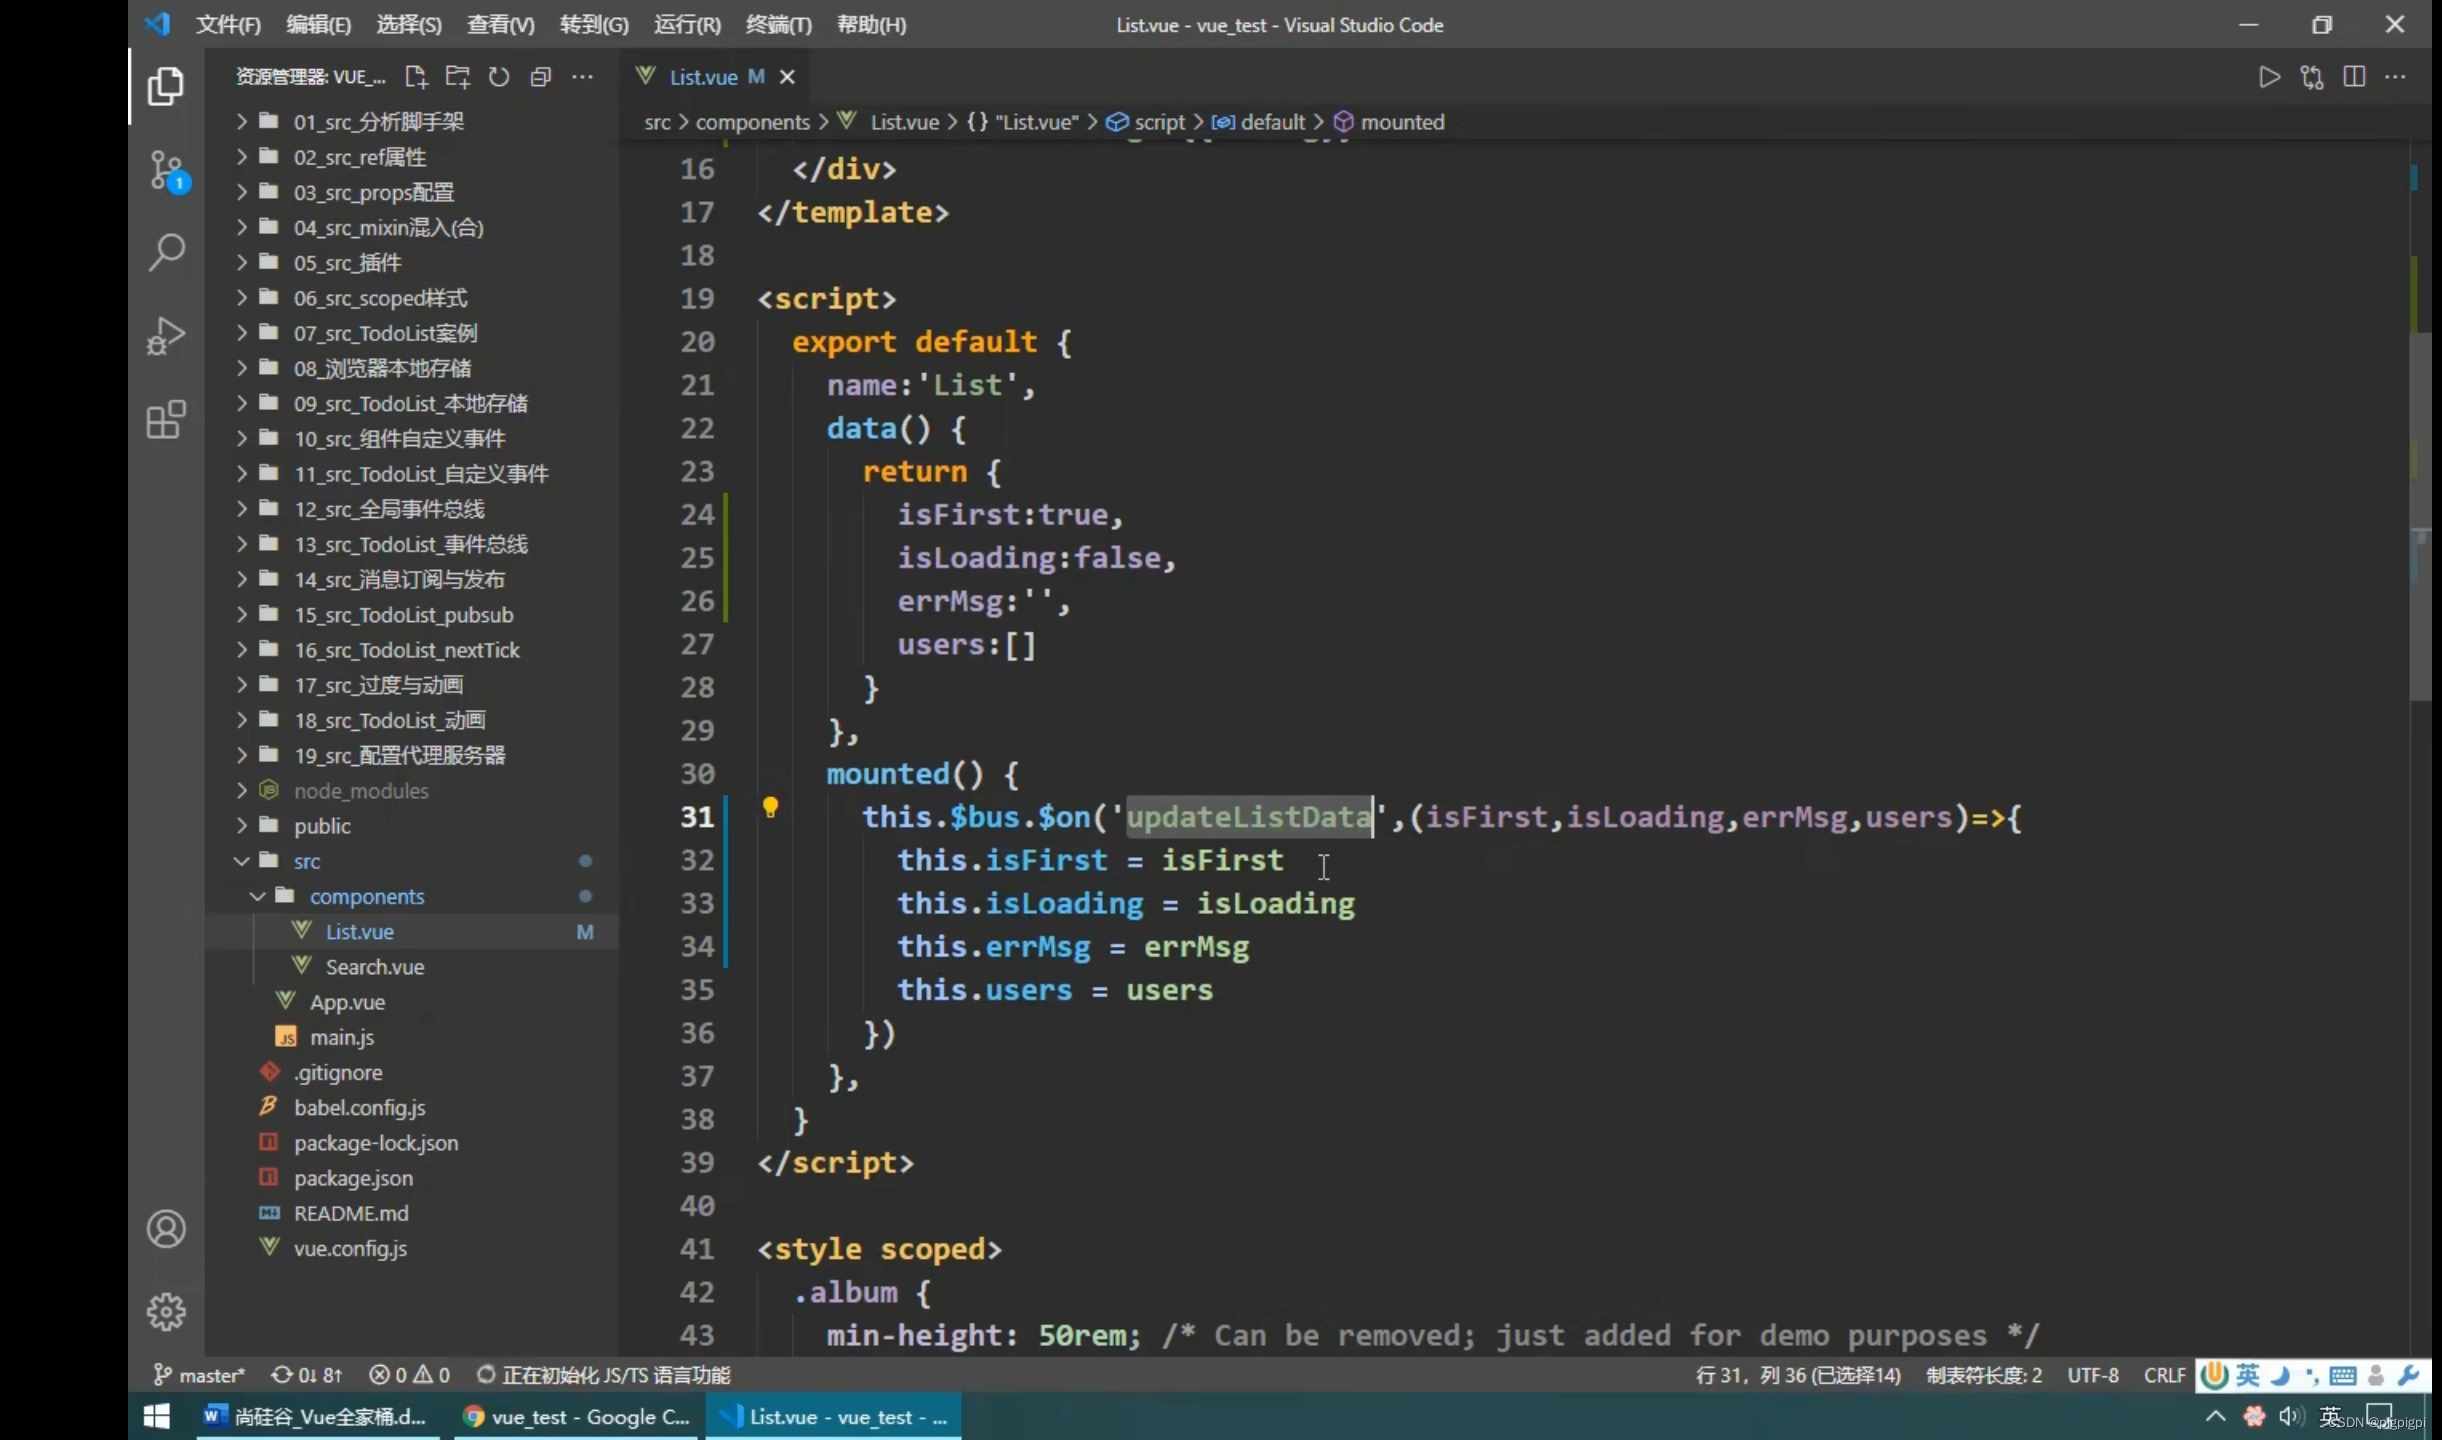This screenshot has height=1440, width=2442.
Task: Open Source Control view with badge
Action: tap(168, 171)
